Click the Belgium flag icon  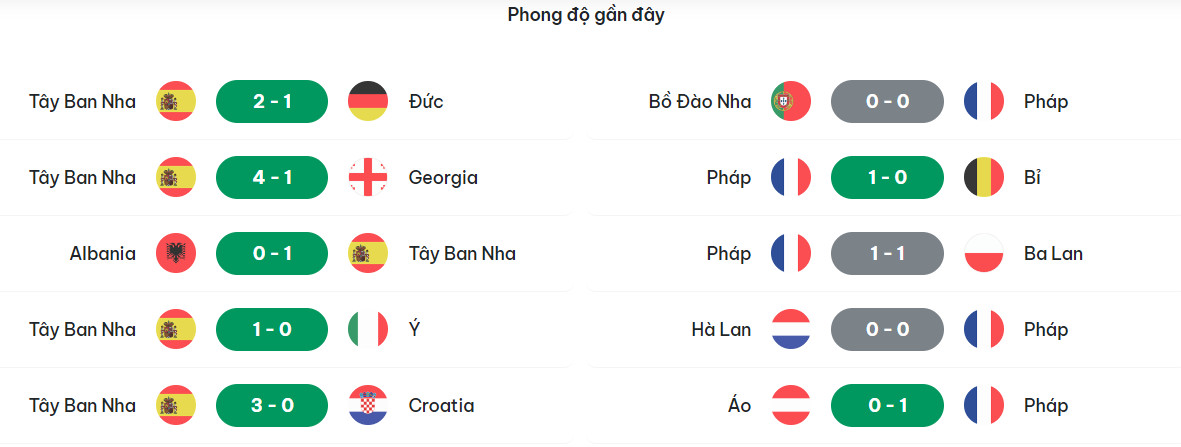point(983,177)
